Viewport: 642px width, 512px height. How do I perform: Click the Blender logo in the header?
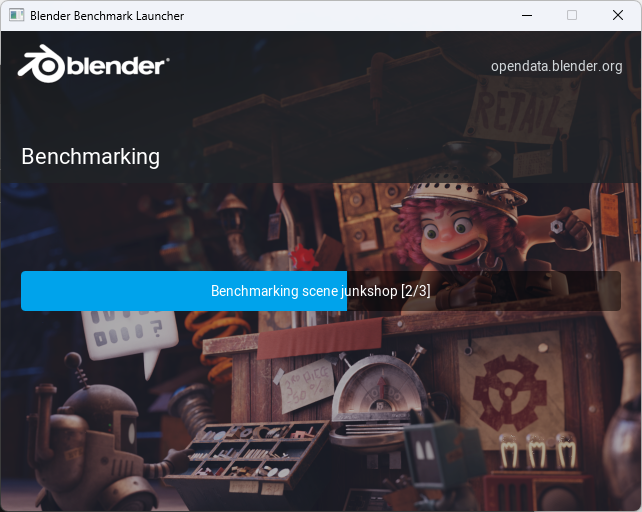(x=93, y=64)
